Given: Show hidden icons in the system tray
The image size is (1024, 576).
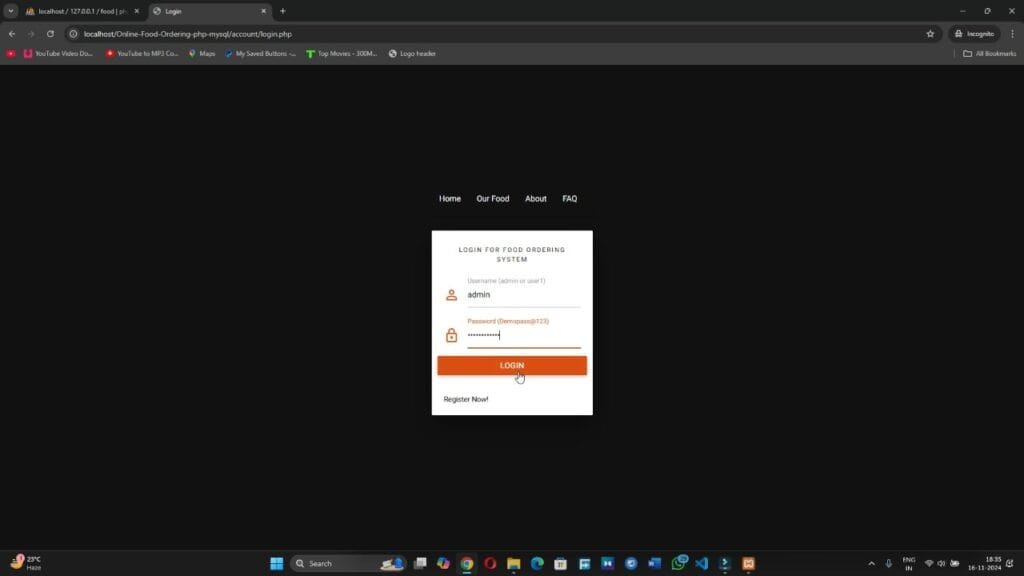Looking at the screenshot, I should pos(872,563).
